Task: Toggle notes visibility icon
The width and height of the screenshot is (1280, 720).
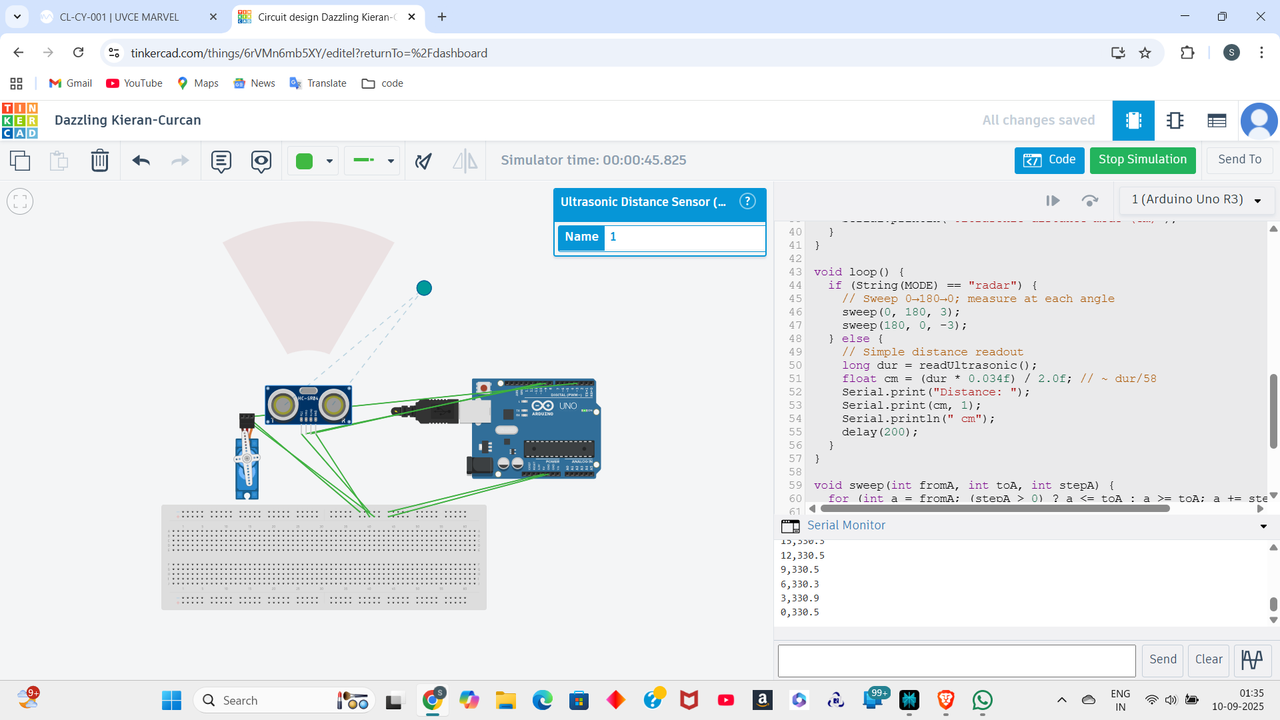Action: coord(261,160)
